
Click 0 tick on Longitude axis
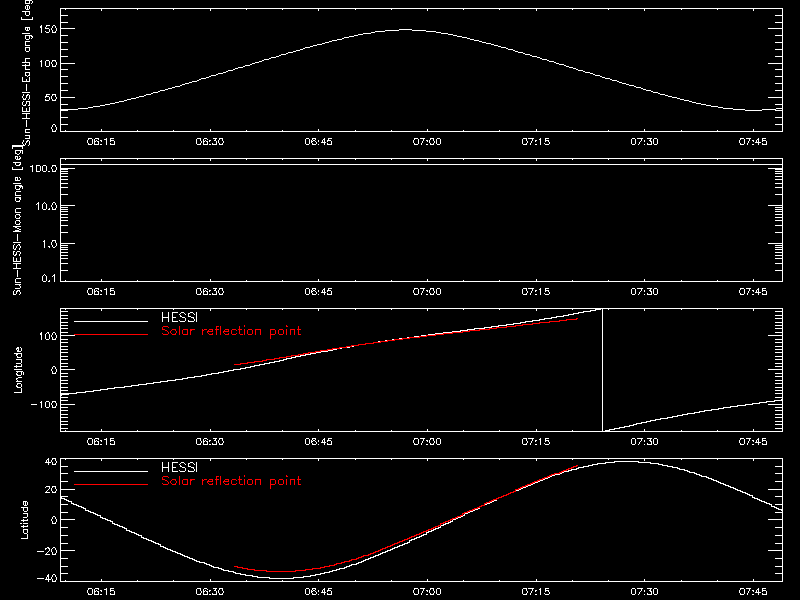click(54, 370)
